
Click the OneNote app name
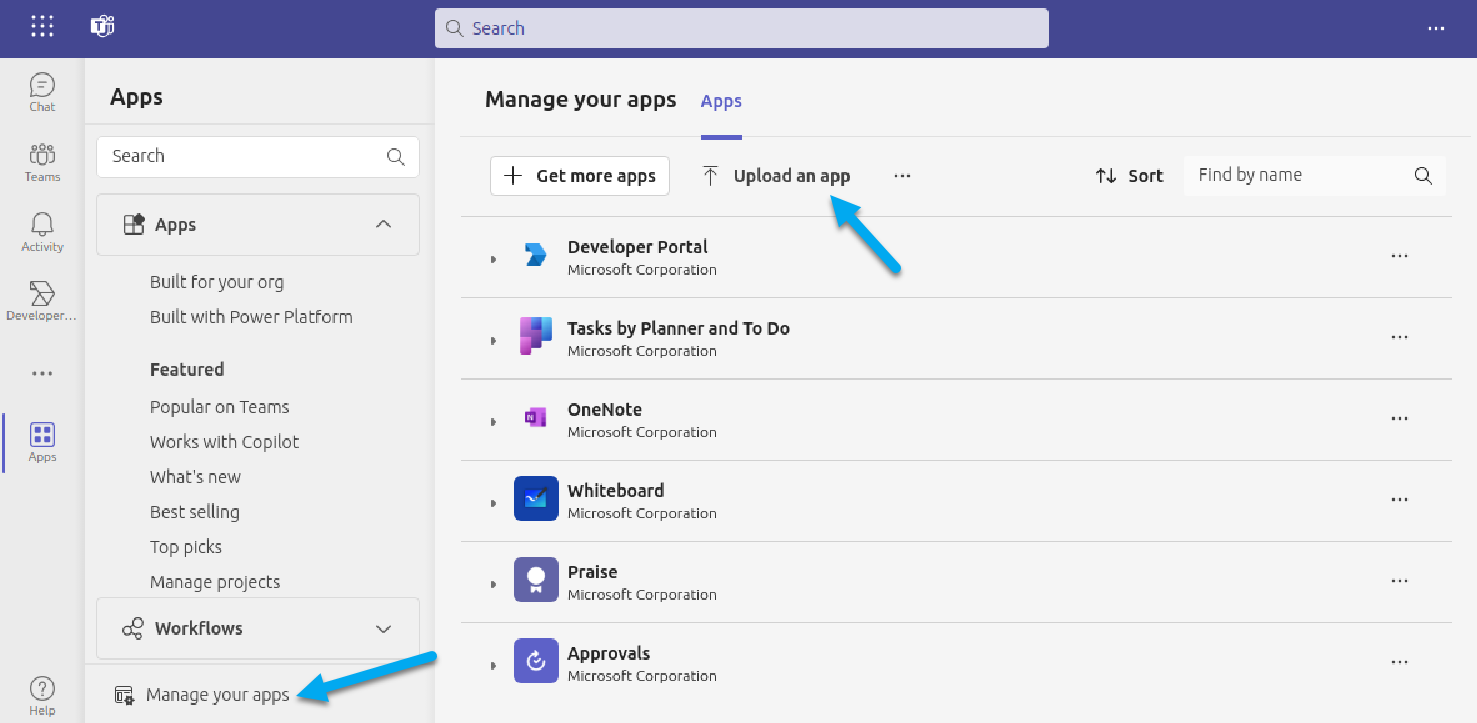[x=604, y=410]
